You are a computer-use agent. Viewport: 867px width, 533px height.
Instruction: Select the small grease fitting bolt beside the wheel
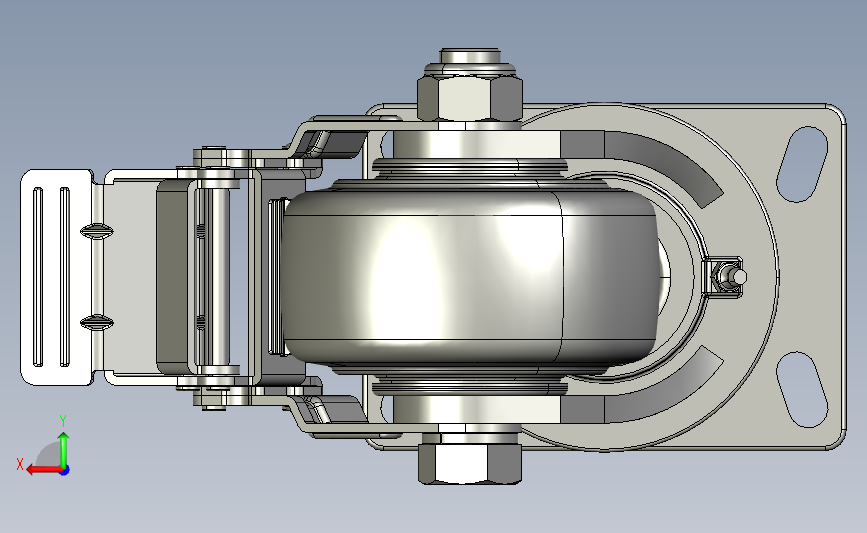pyautogui.click(x=729, y=276)
